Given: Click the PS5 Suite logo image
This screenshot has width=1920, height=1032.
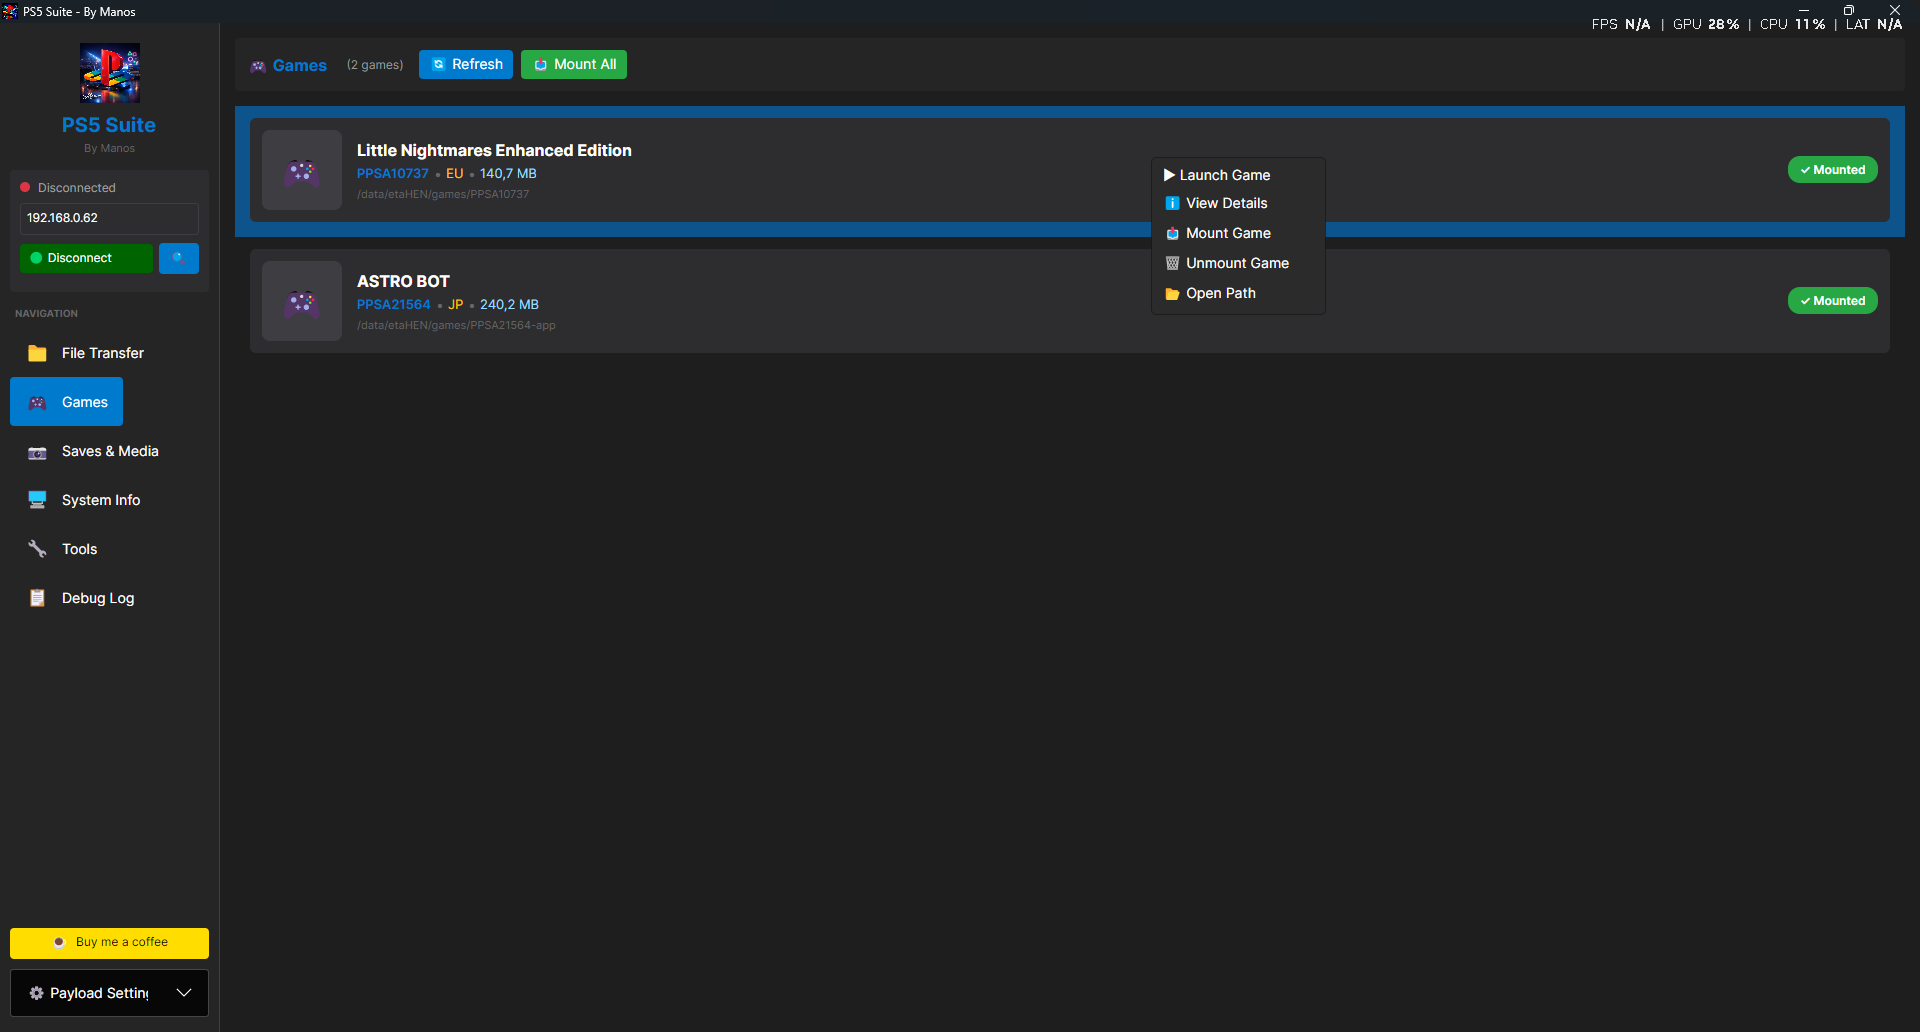Looking at the screenshot, I should pos(110,73).
